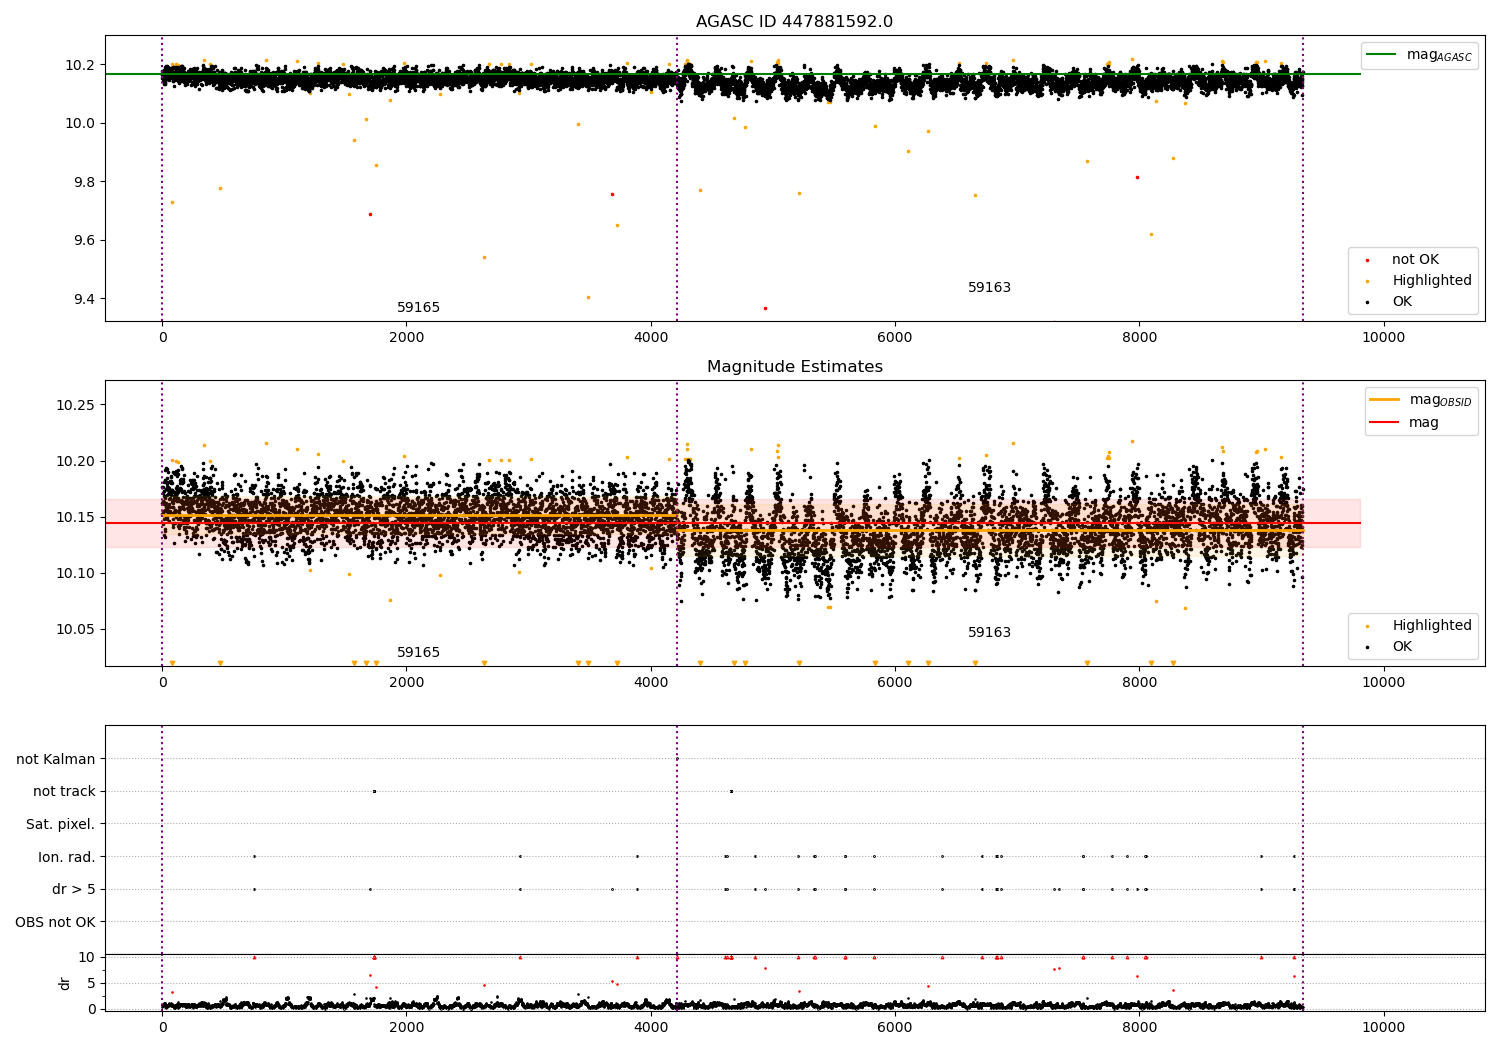Click the "59163" label in the middle plot
Image resolution: width=1500 pixels, height=1050 pixels.
989,633
